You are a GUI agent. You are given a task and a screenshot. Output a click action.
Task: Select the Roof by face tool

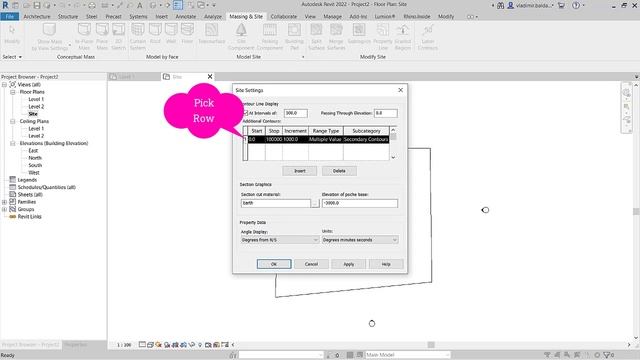pos(155,33)
